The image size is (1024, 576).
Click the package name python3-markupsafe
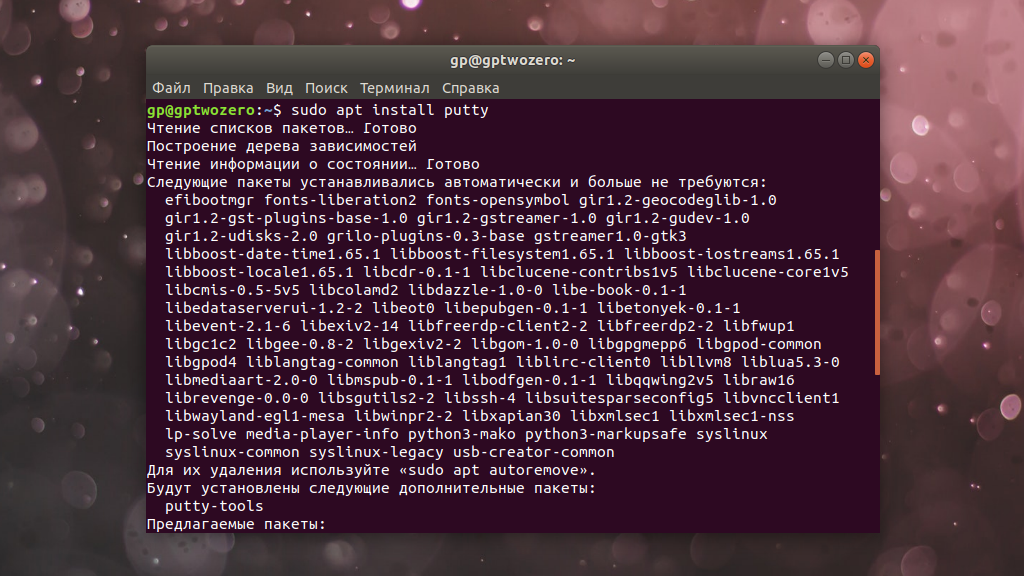pyautogui.click(x=606, y=434)
